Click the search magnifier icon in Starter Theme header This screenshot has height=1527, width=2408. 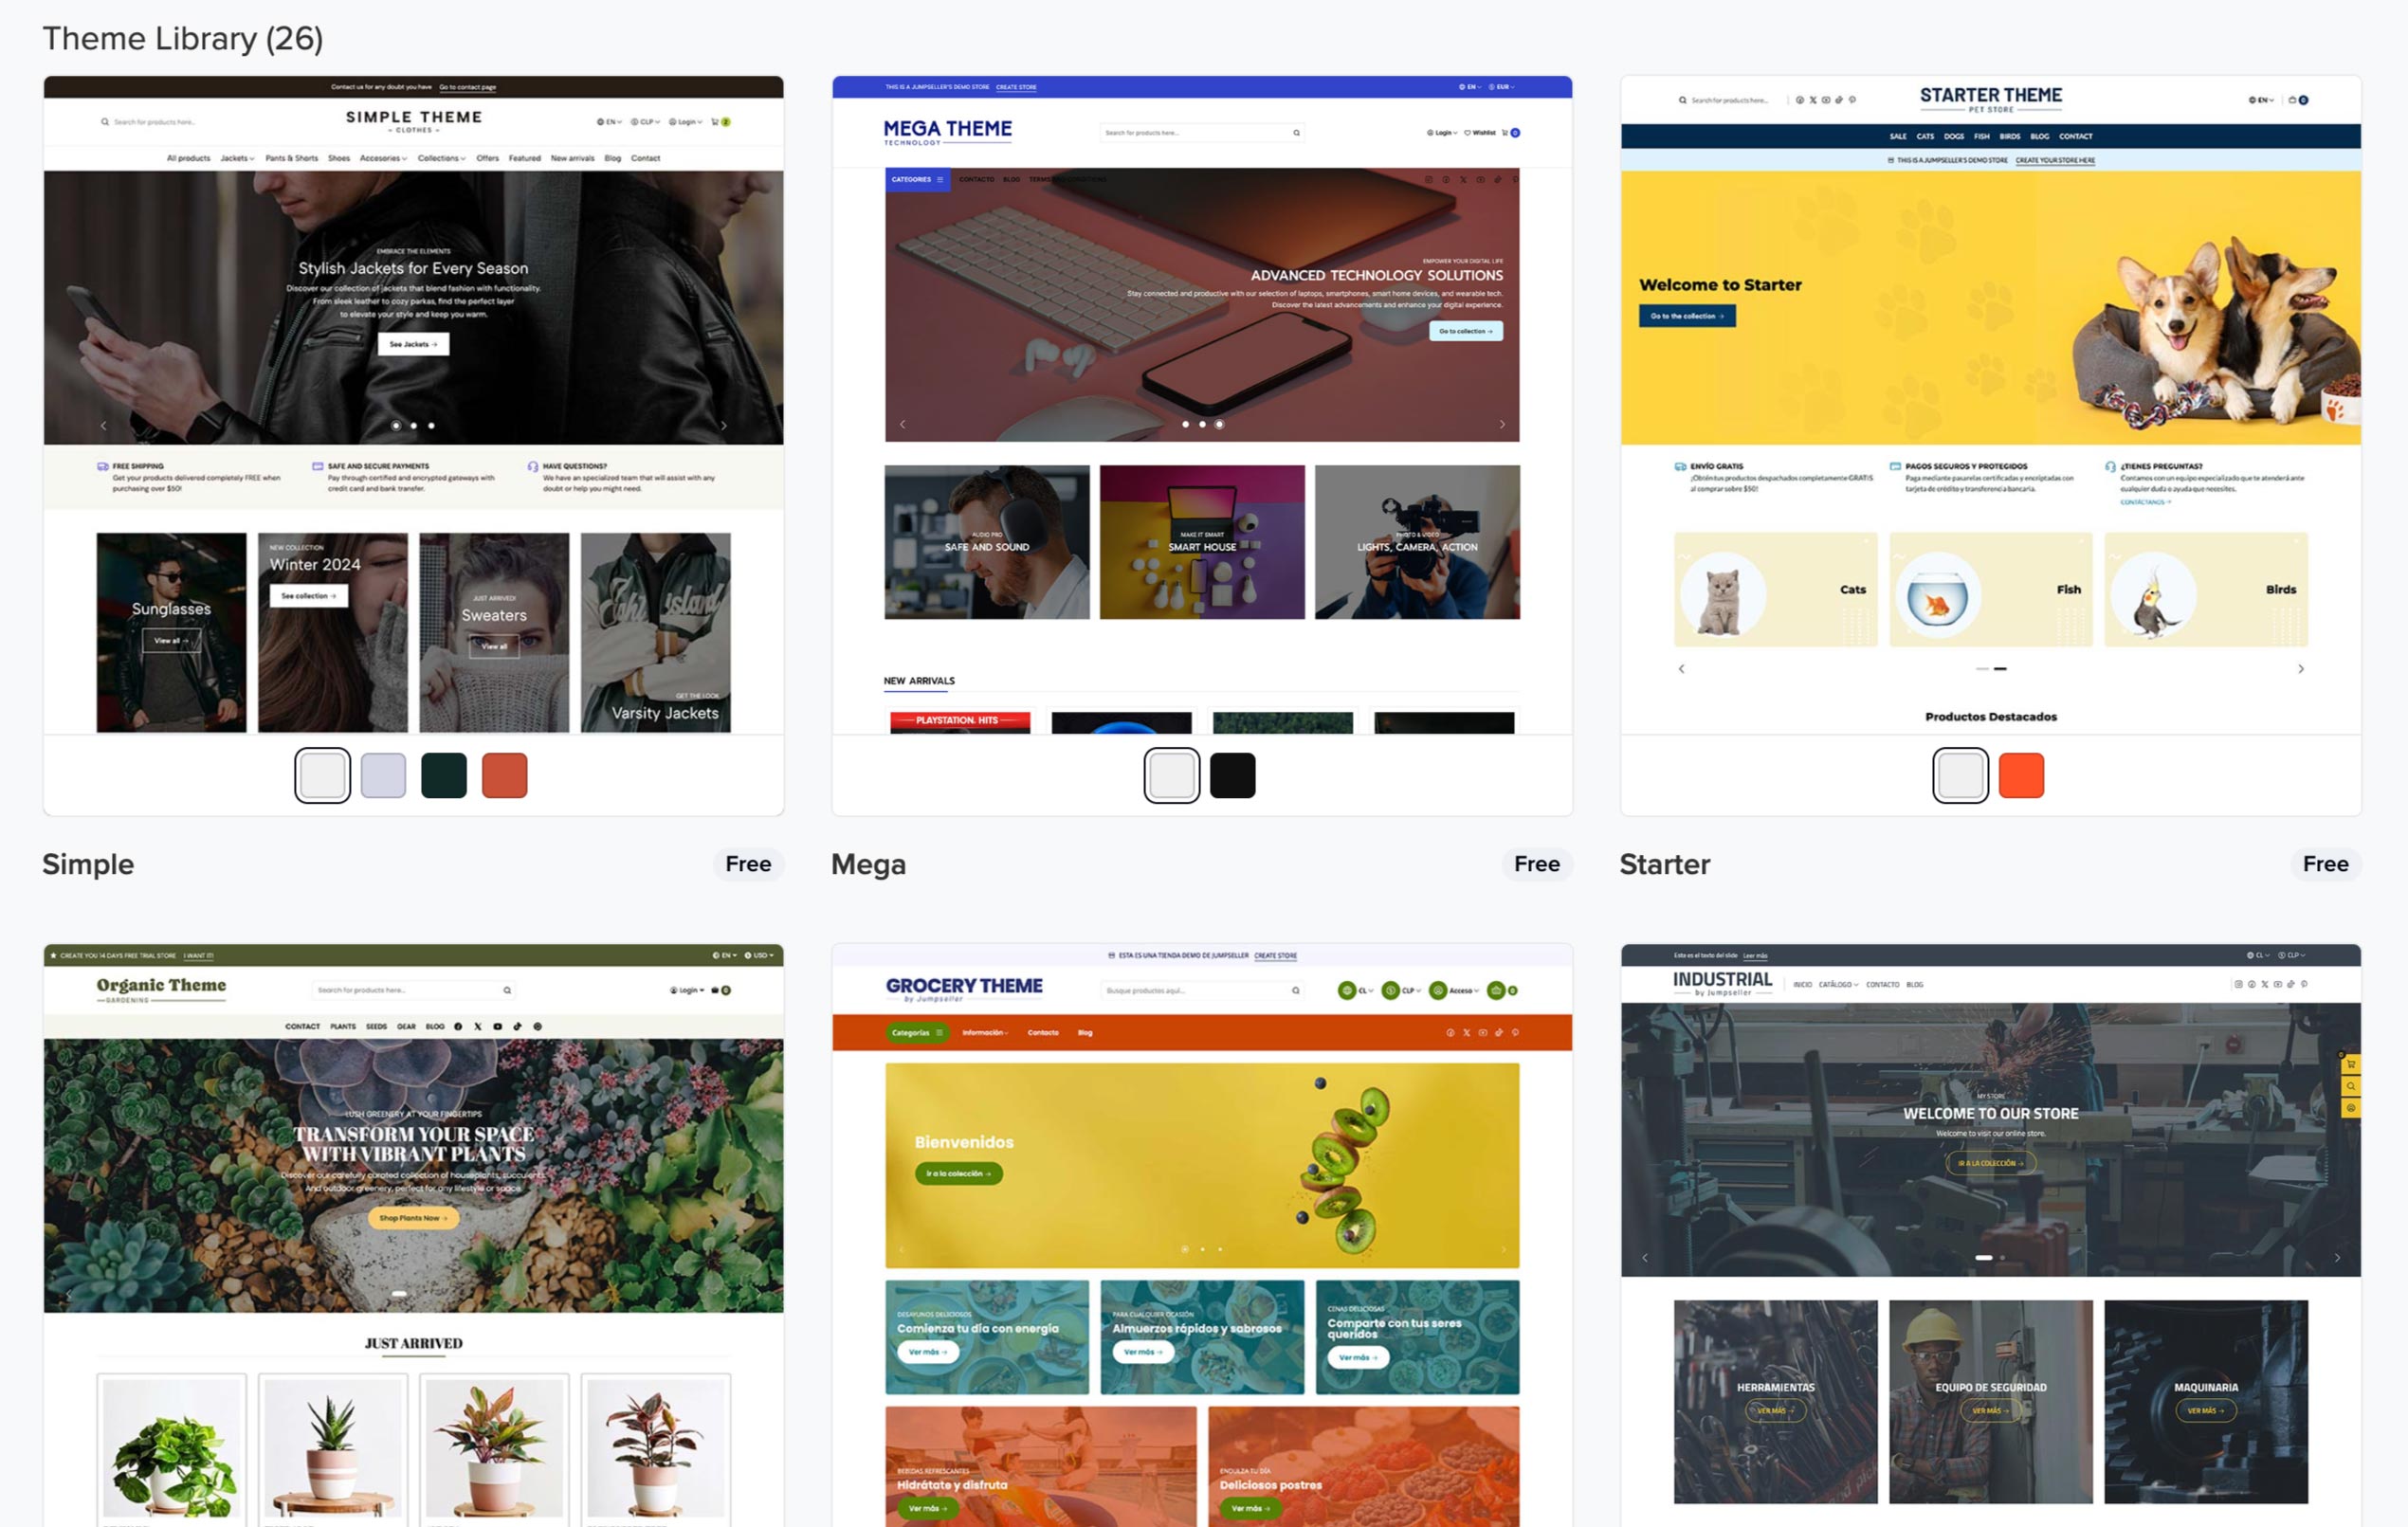[1682, 100]
